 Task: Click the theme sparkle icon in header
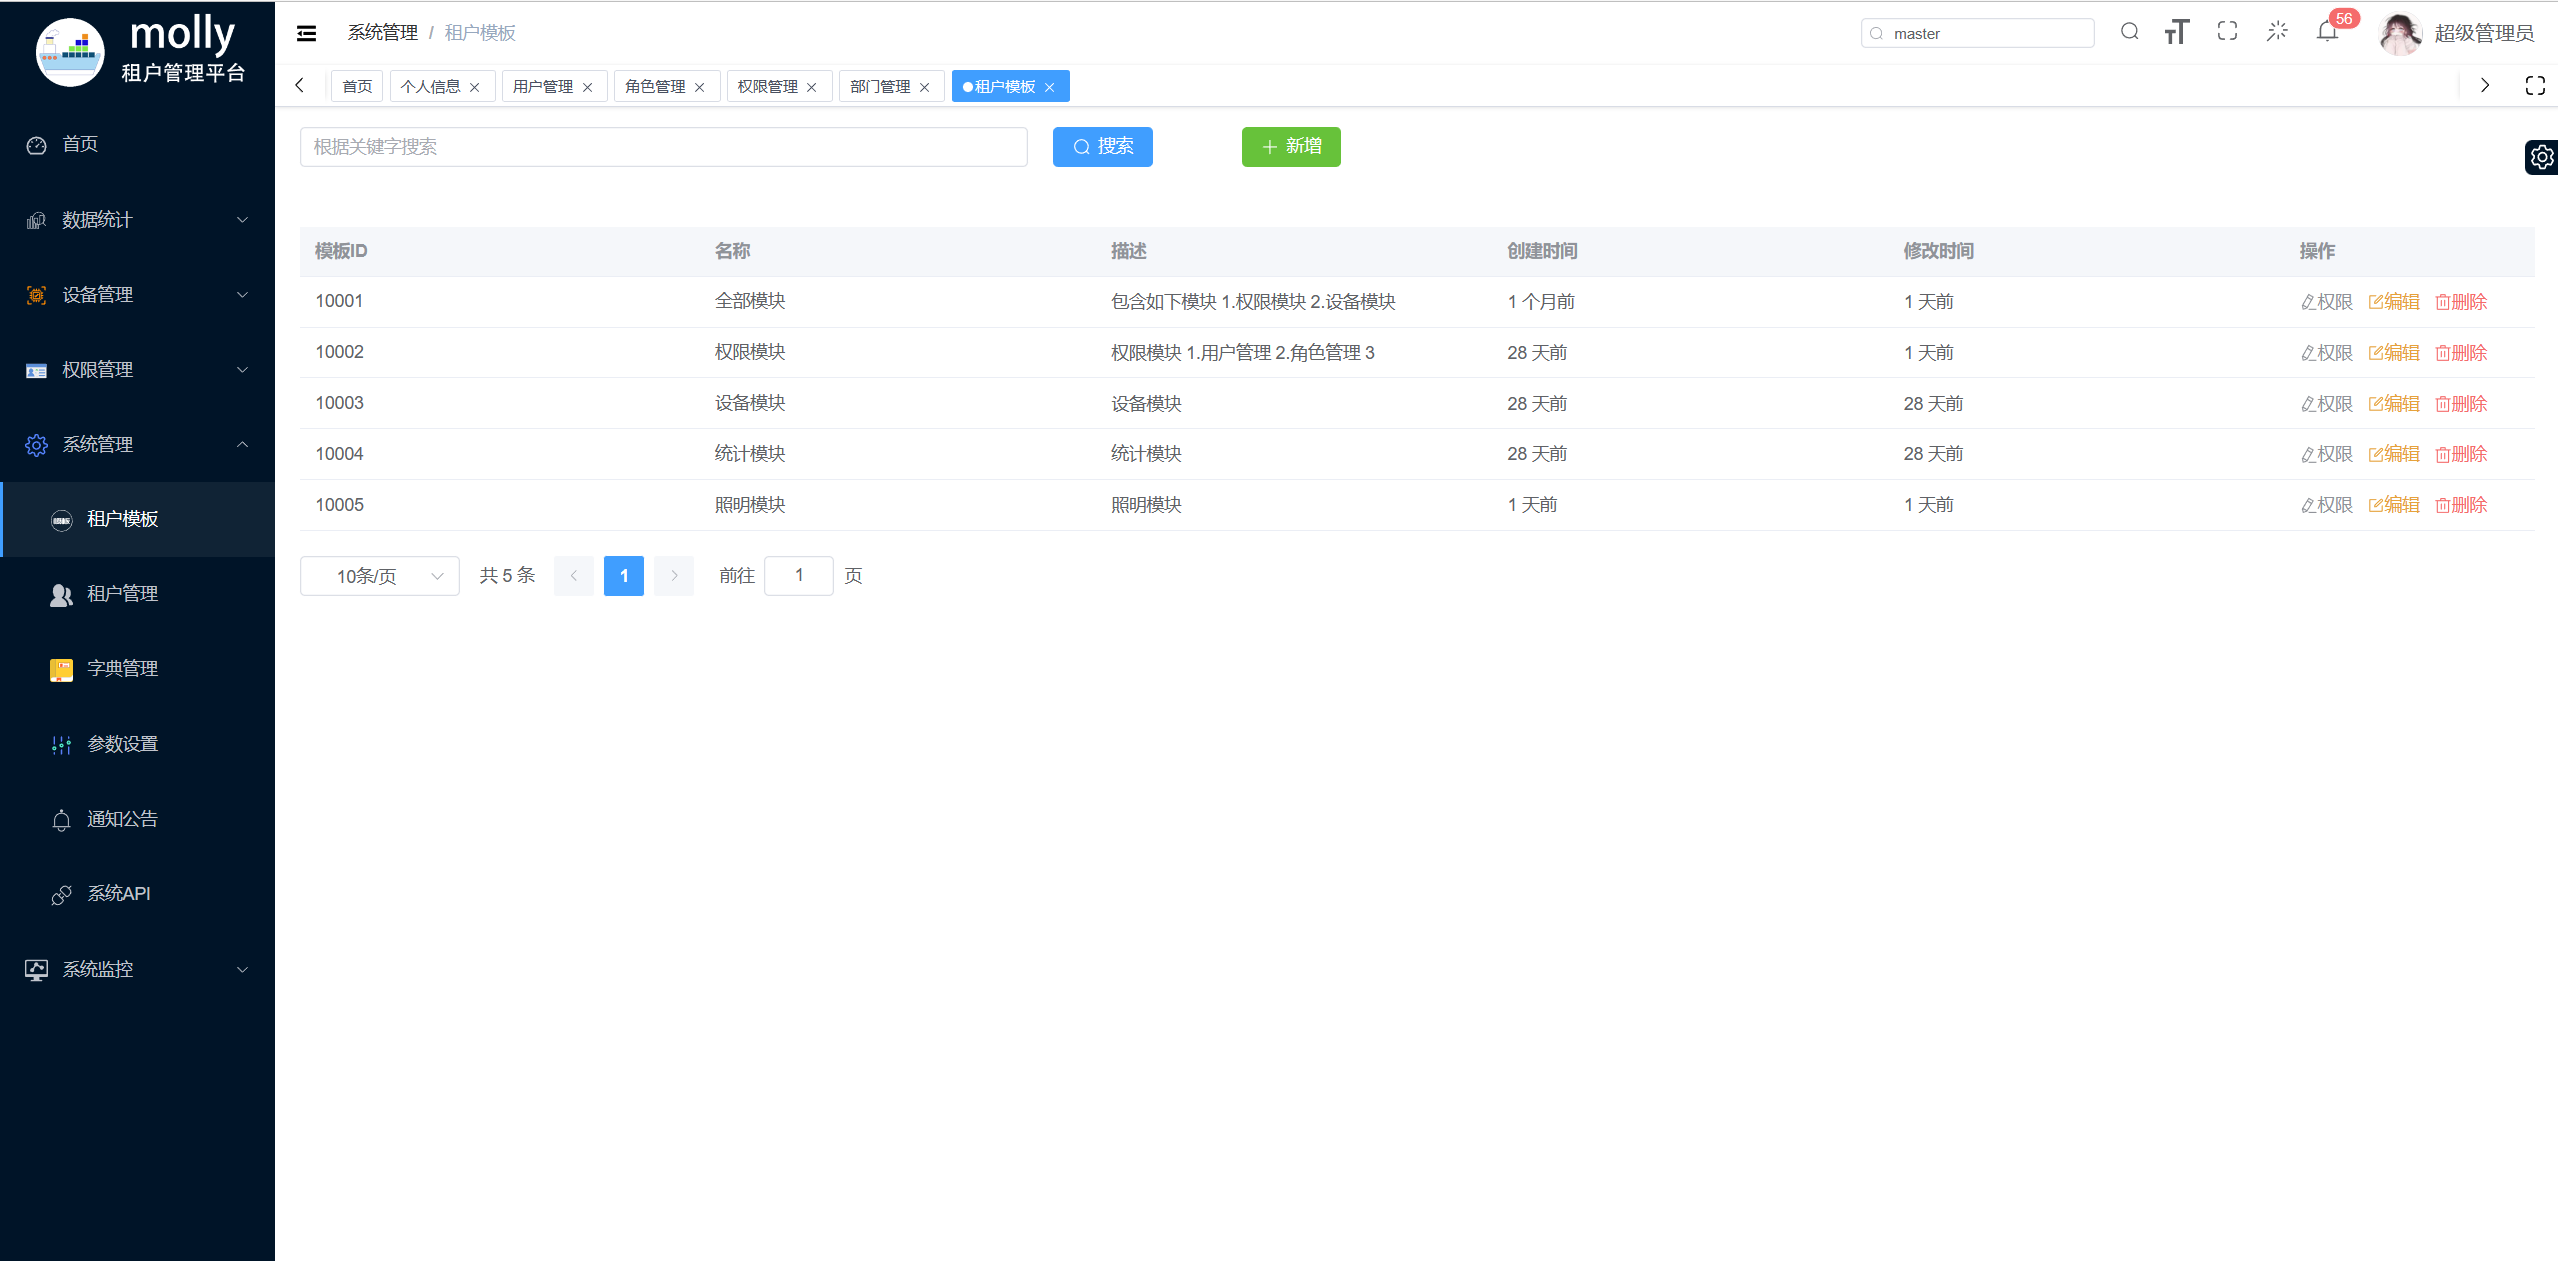coord(2277,32)
